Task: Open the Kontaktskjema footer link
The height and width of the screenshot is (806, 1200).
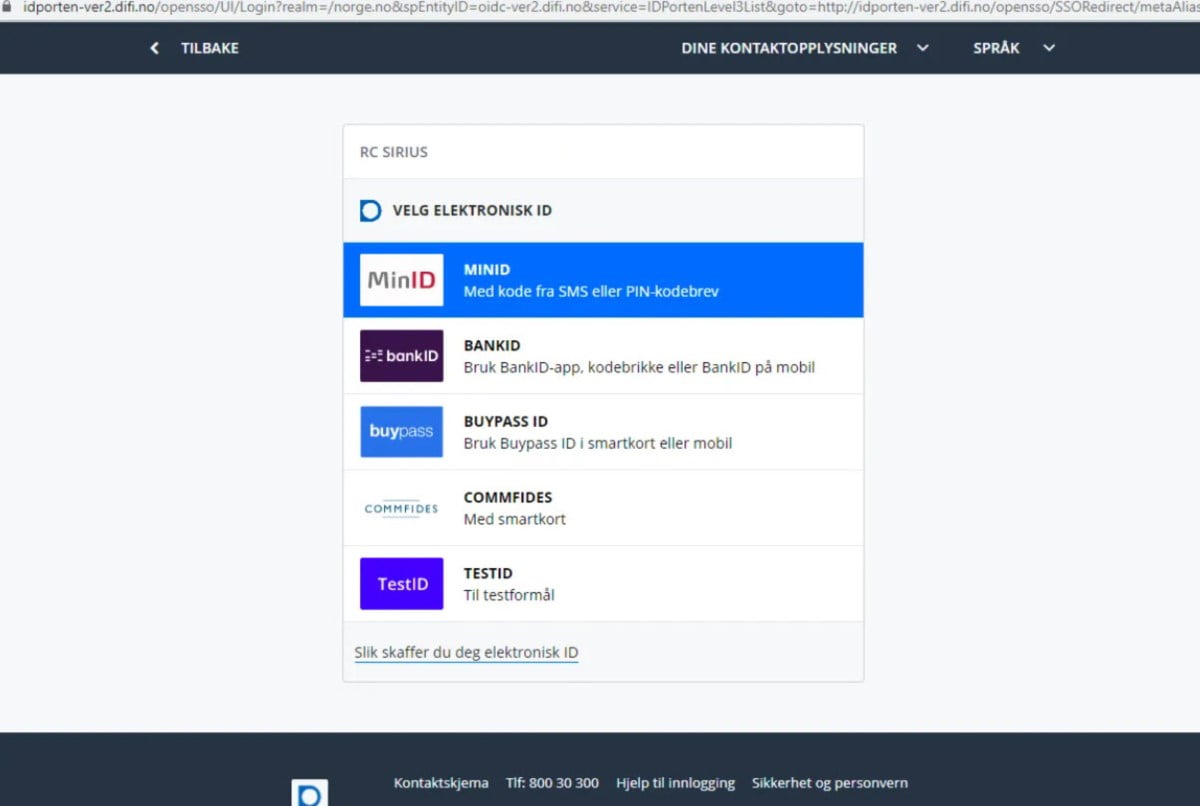Action: tap(441, 783)
